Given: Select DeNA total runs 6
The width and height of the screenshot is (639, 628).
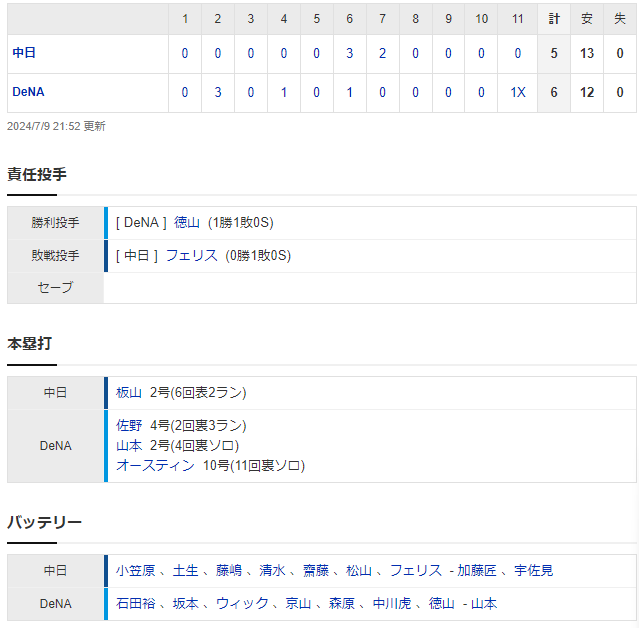Looking at the screenshot, I should pyautogui.click(x=554, y=93).
